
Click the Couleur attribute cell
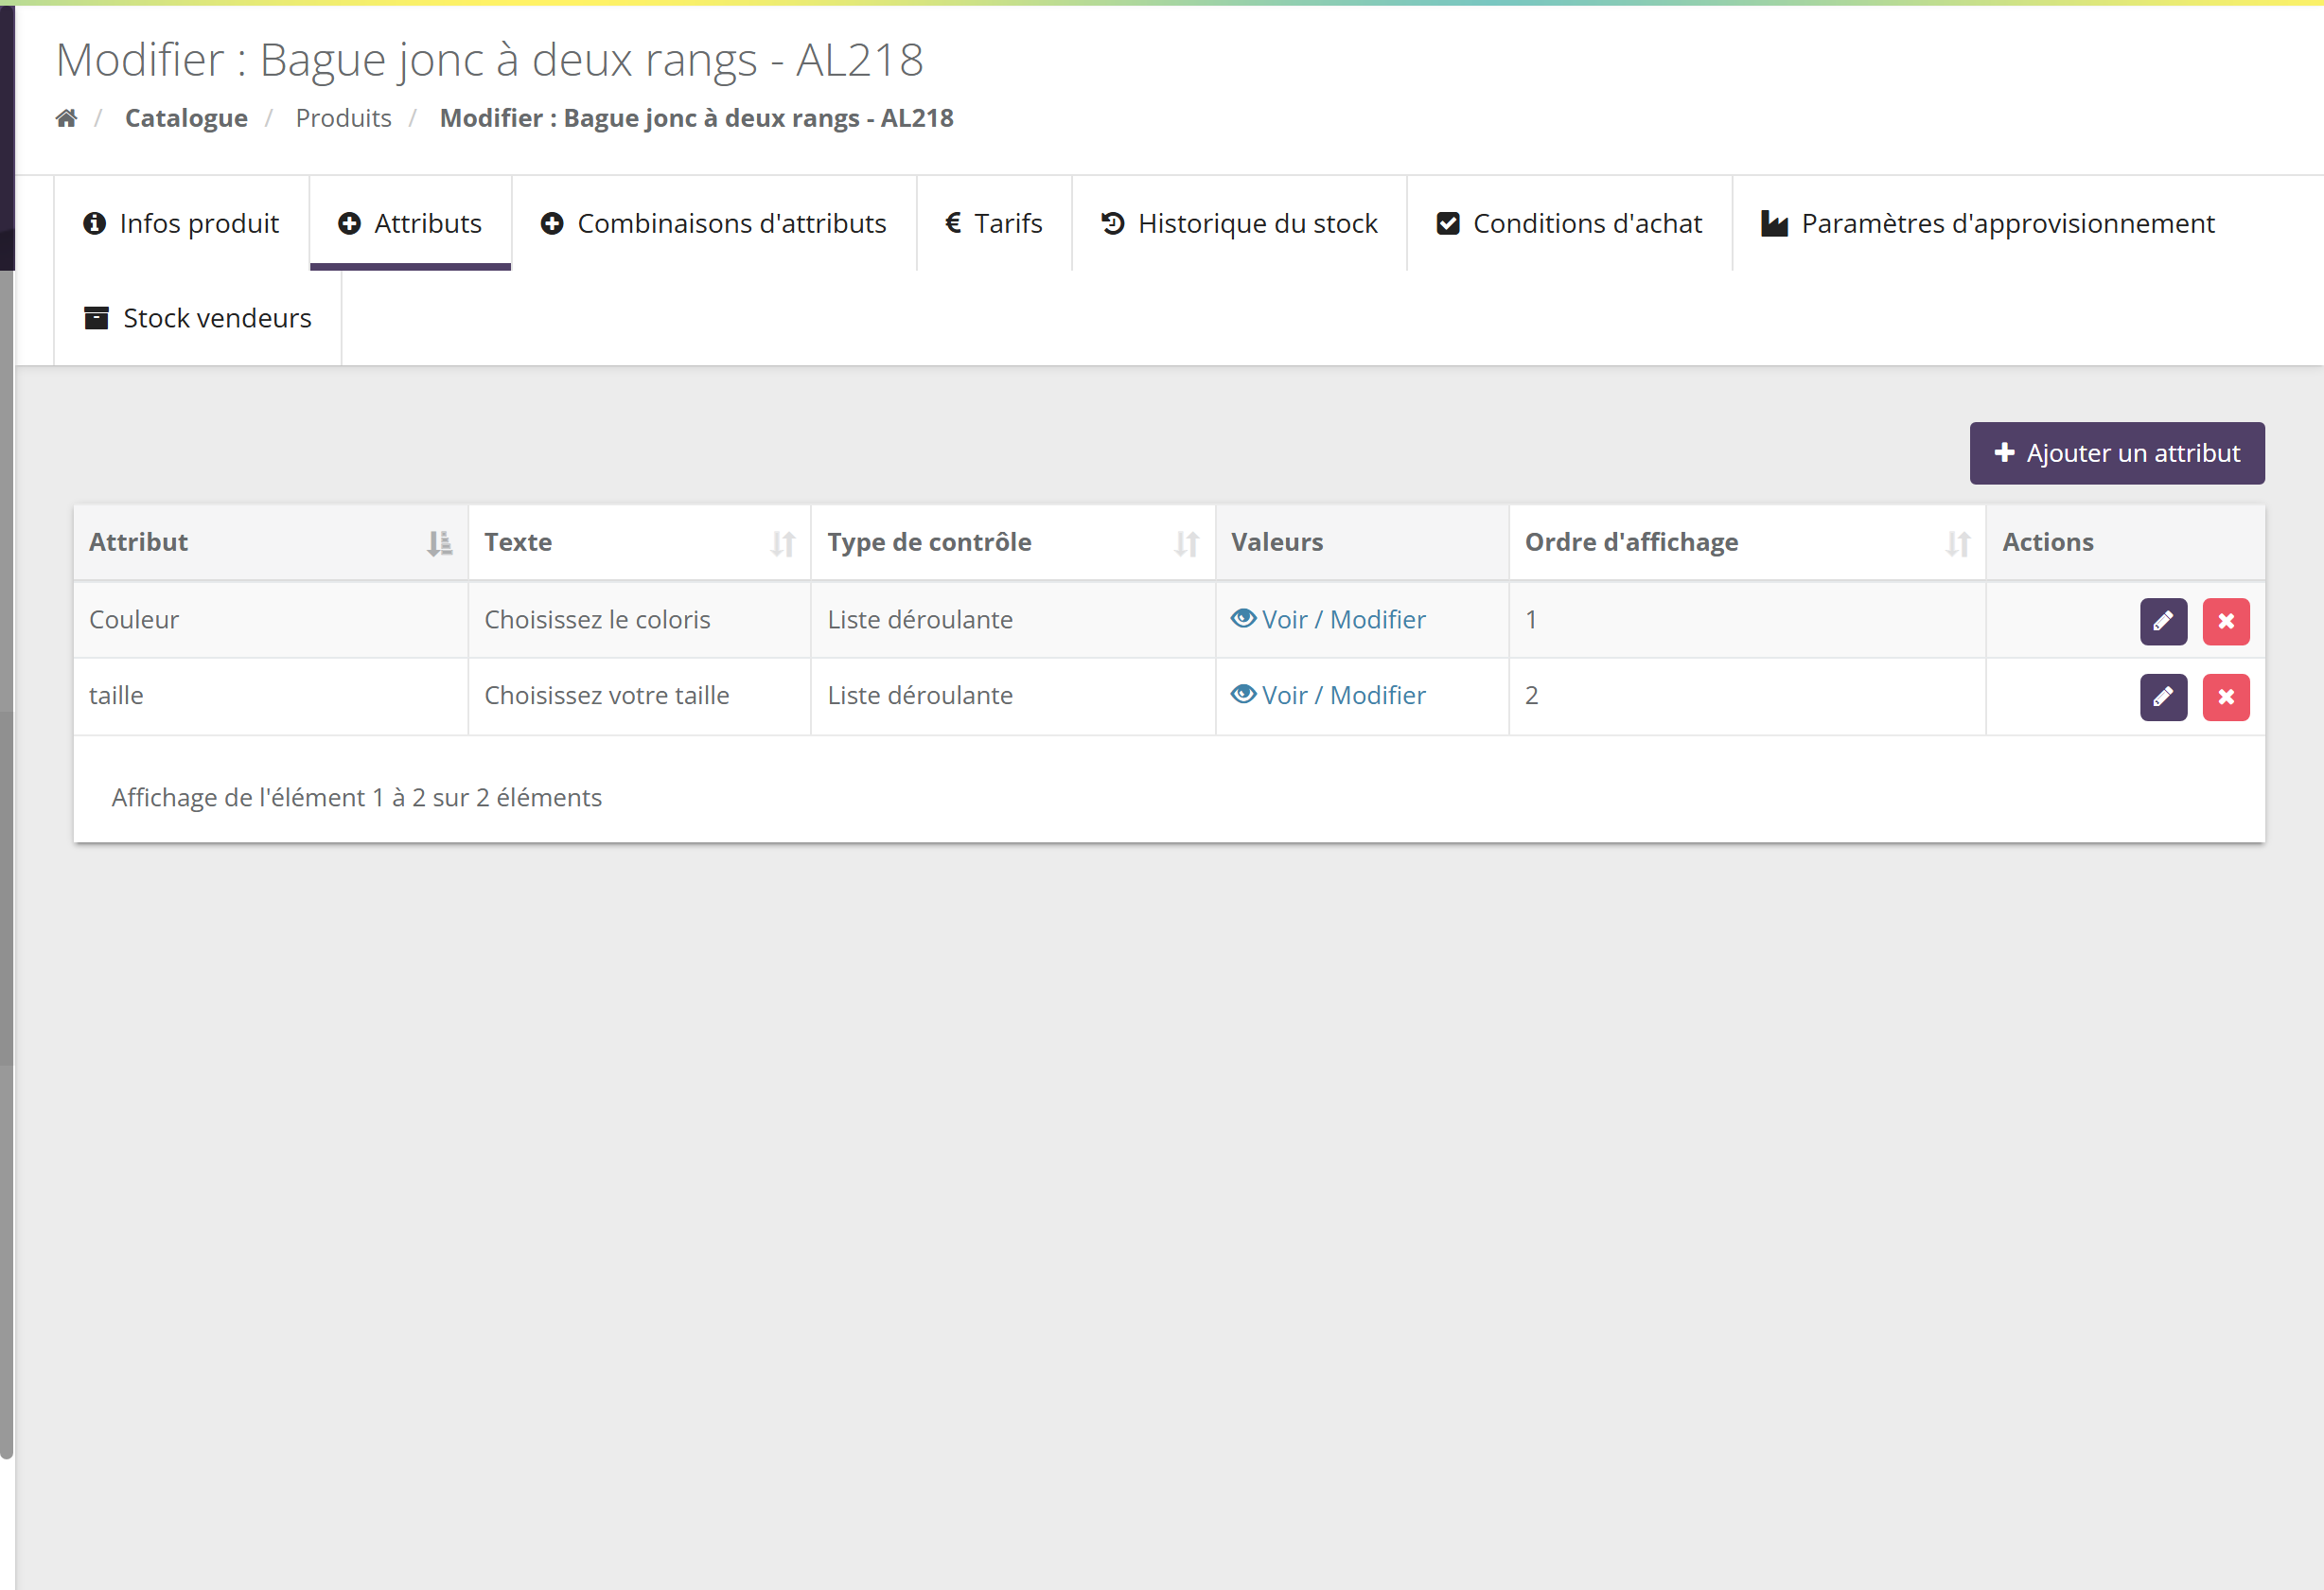pos(271,620)
